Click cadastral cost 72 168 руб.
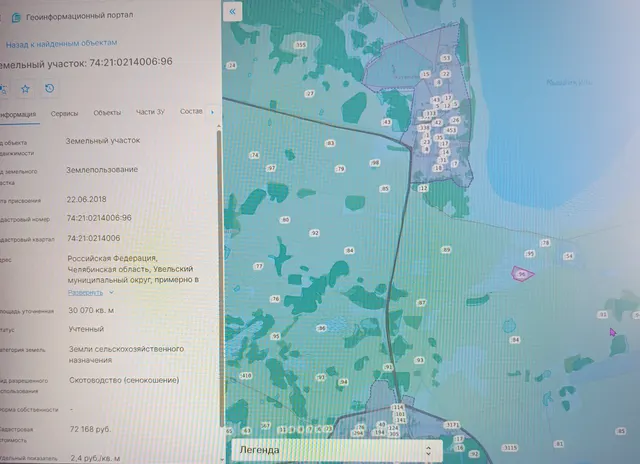 click(90, 429)
